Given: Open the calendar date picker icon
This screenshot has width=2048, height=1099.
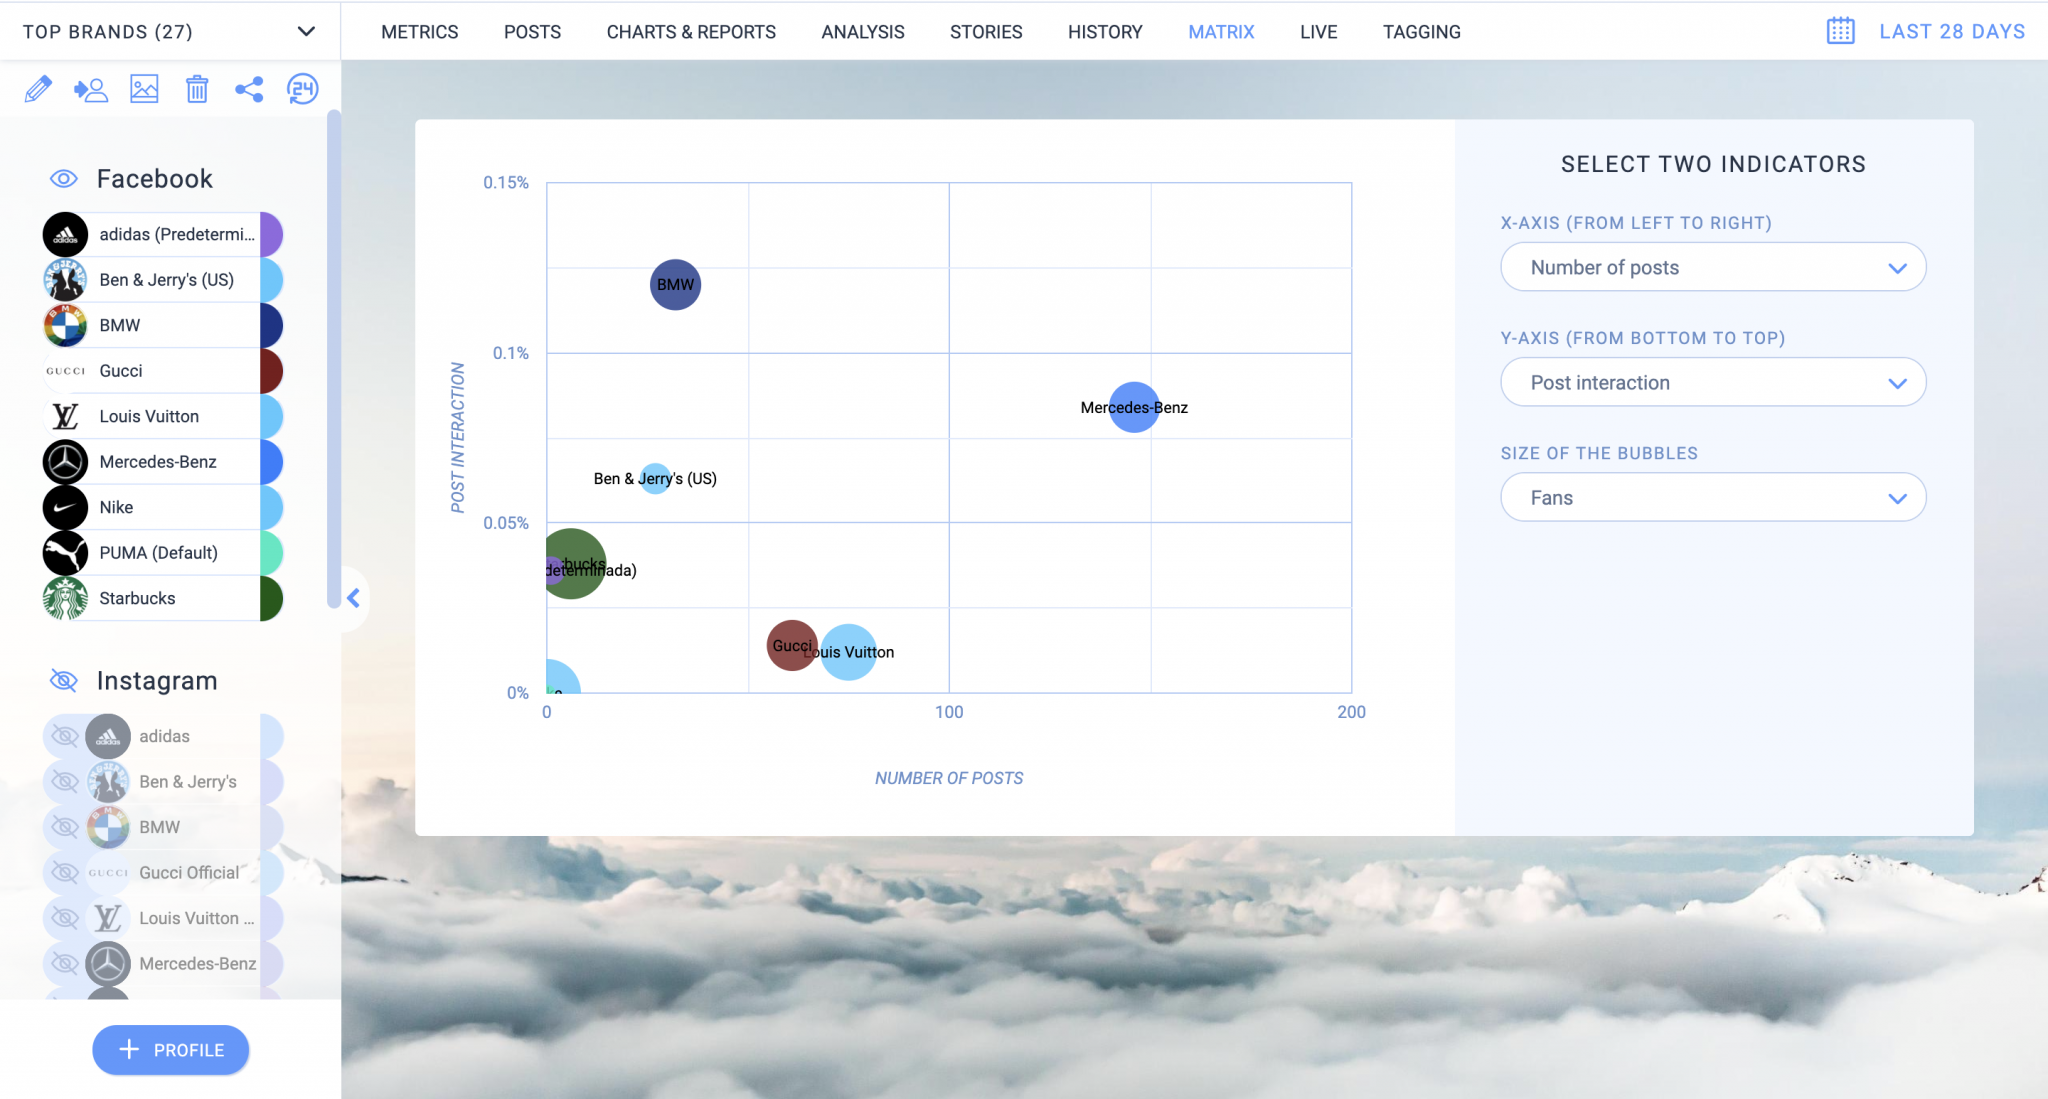Looking at the screenshot, I should pyautogui.click(x=1840, y=31).
